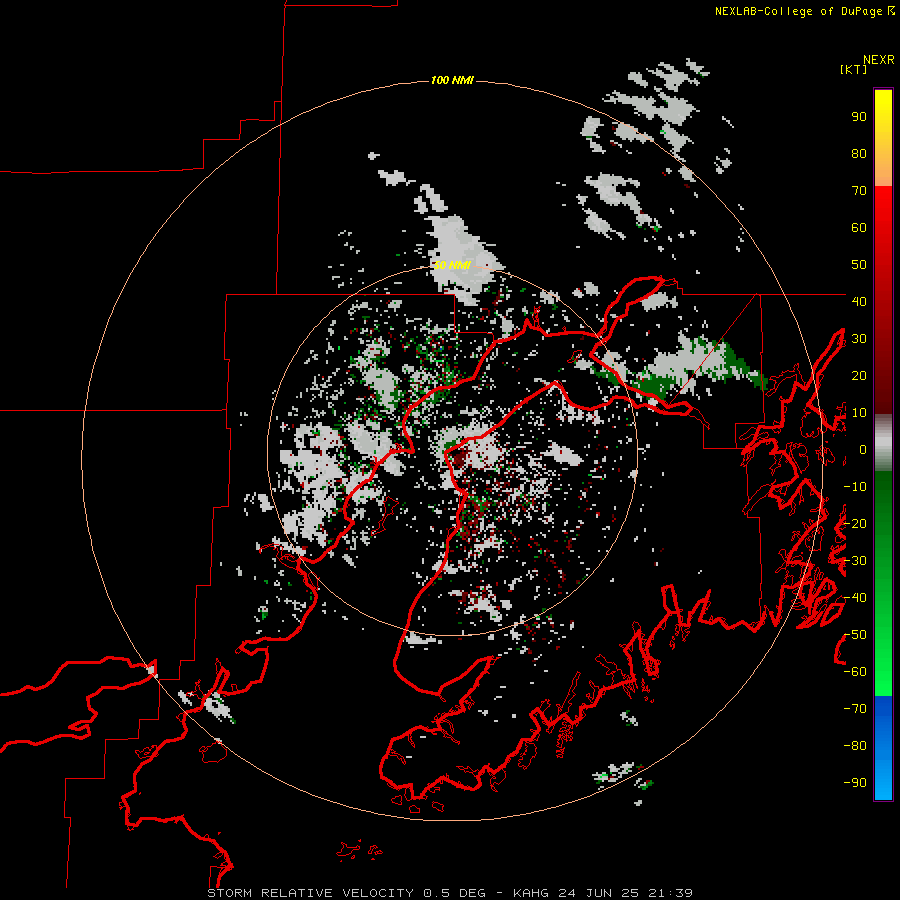Select the positive 40 scale value
The height and width of the screenshot is (900, 900).
coord(859,302)
